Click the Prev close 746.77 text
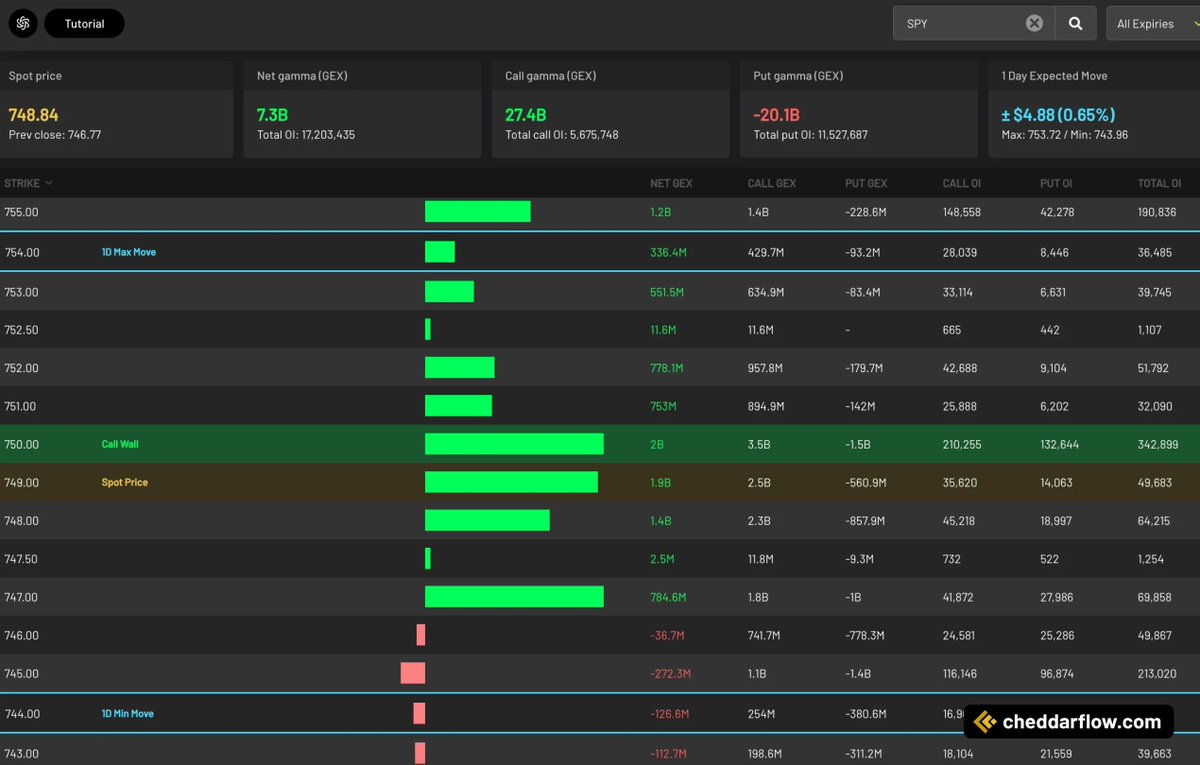The image size is (1200, 765). click(x=55, y=135)
